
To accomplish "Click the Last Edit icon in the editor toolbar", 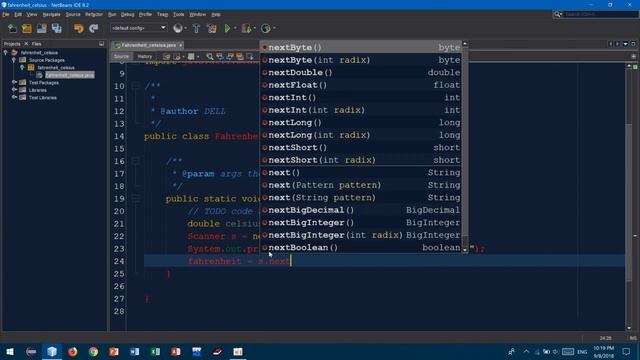I will (x=167, y=57).
